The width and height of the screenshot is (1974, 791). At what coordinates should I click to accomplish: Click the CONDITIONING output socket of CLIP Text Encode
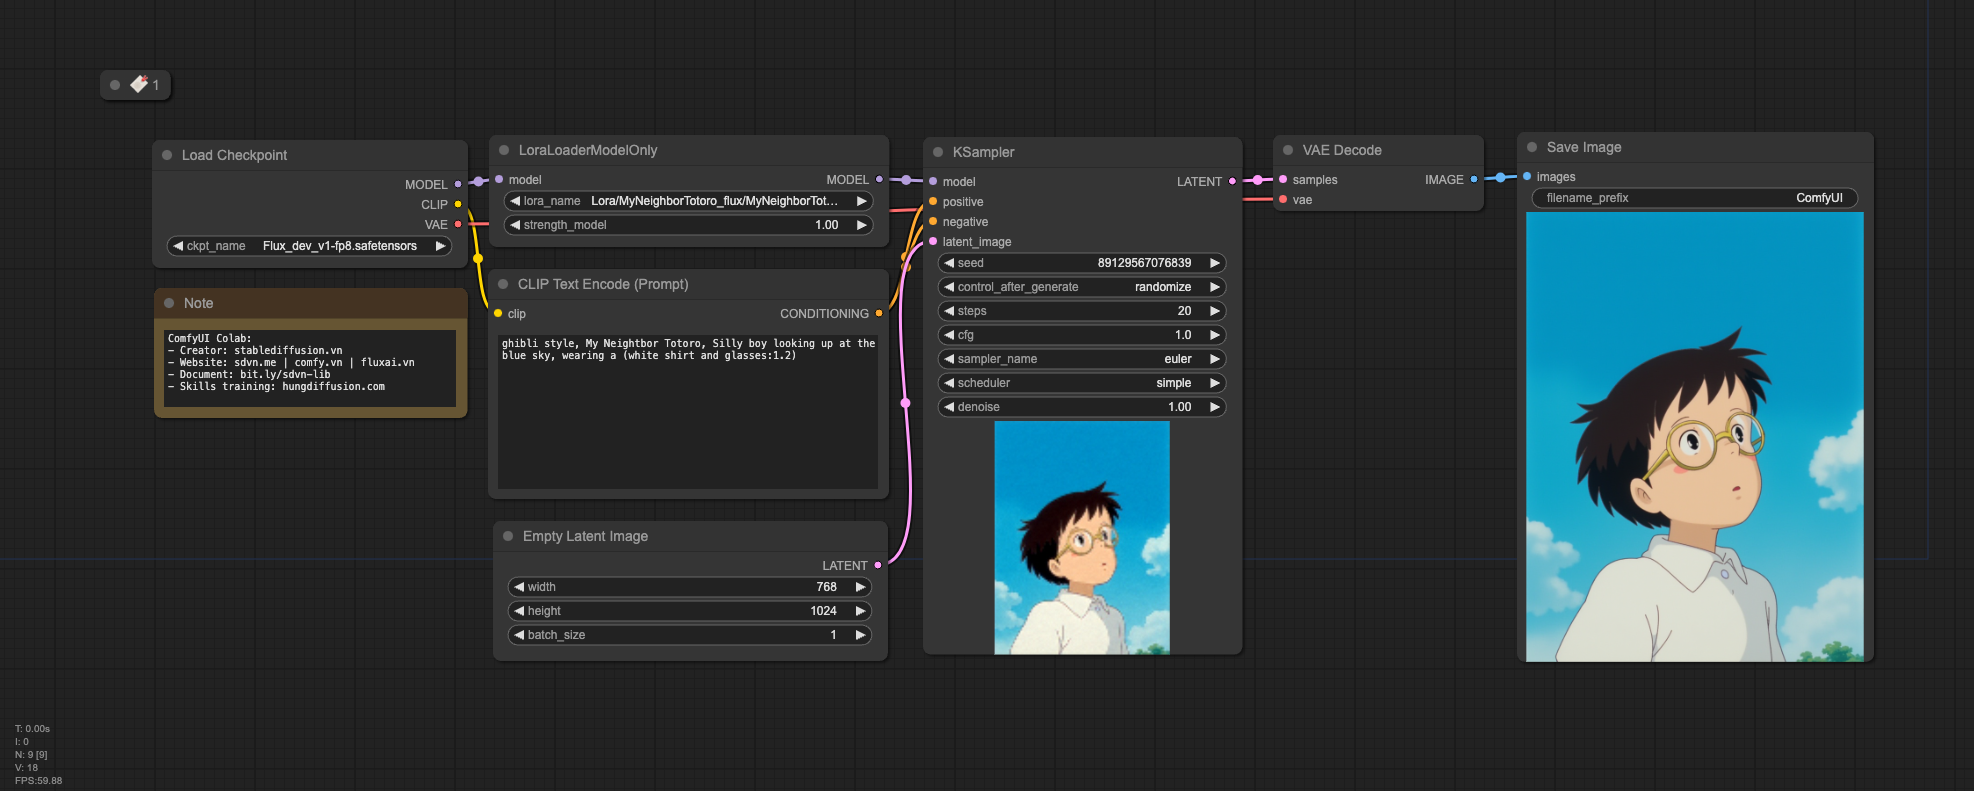click(x=879, y=314)
